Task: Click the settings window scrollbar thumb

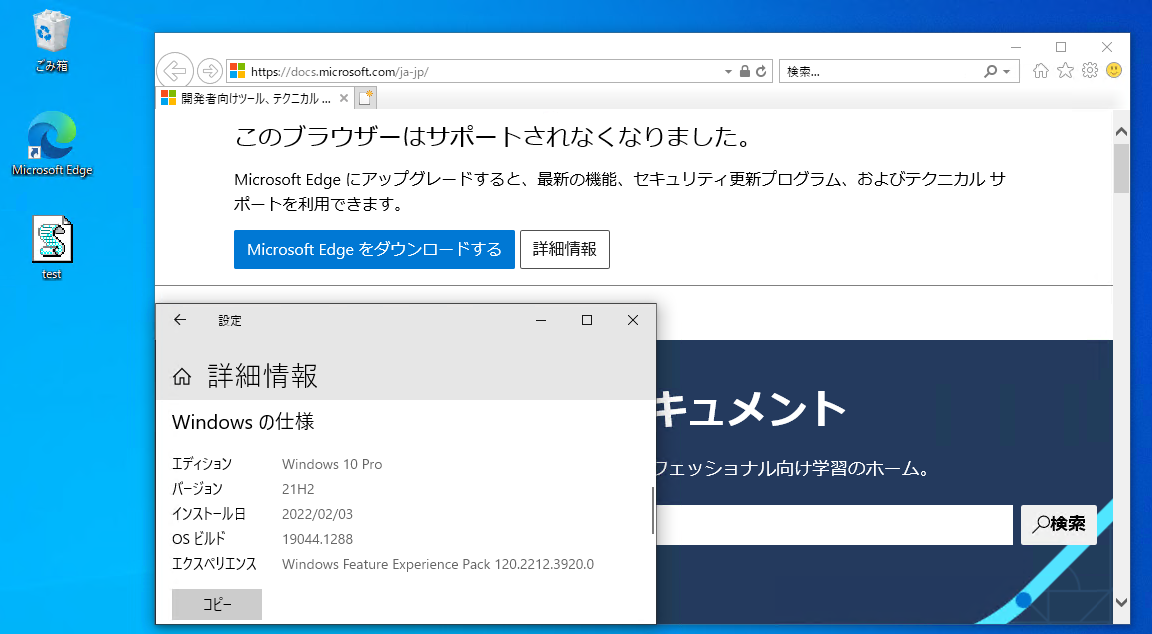Action: click(652, 510)
